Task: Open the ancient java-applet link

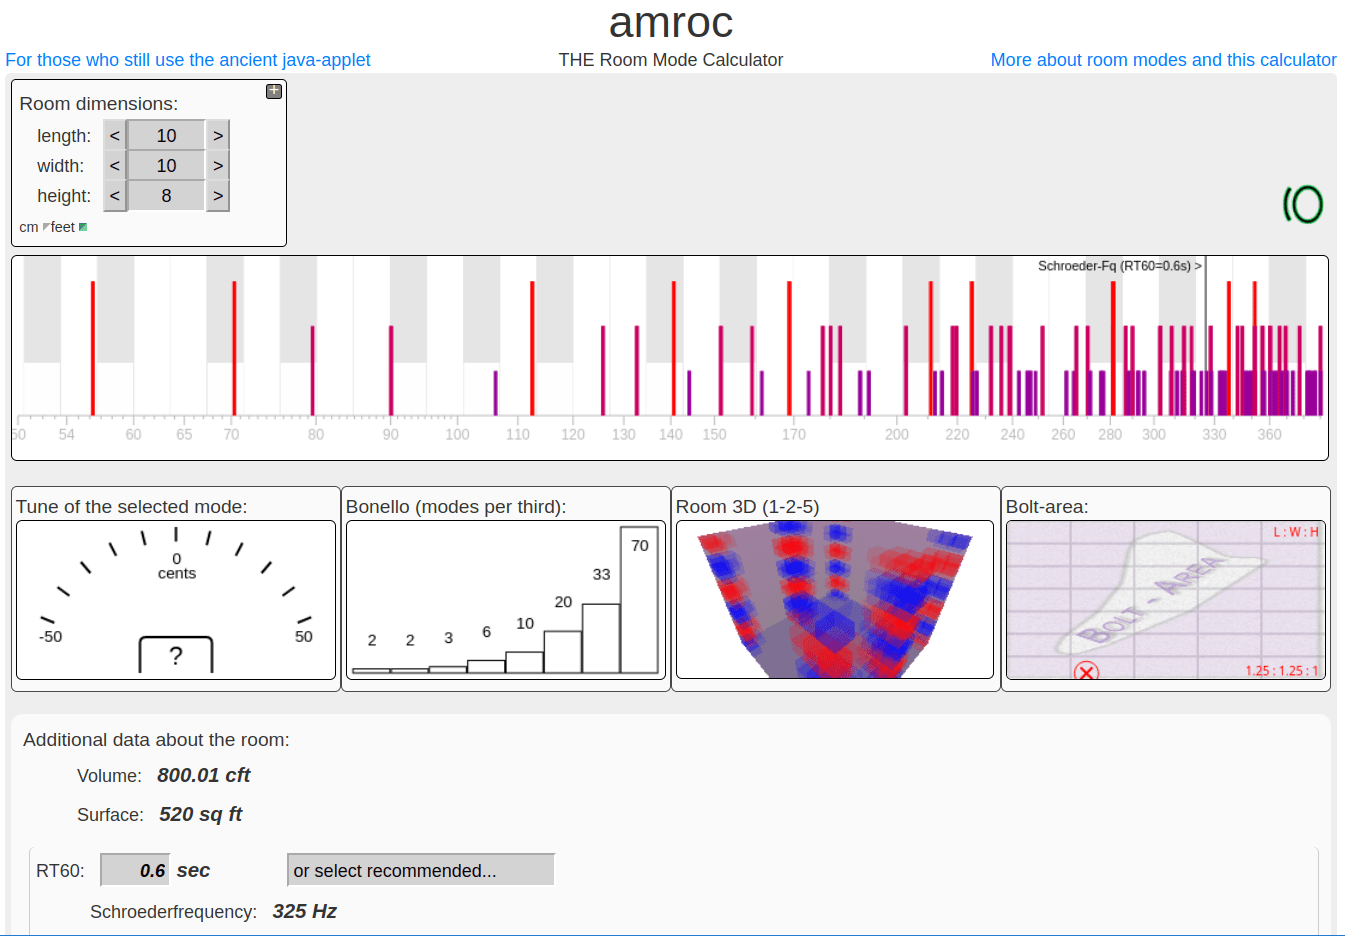Action: pyautogui.click(x=188, y=60)
